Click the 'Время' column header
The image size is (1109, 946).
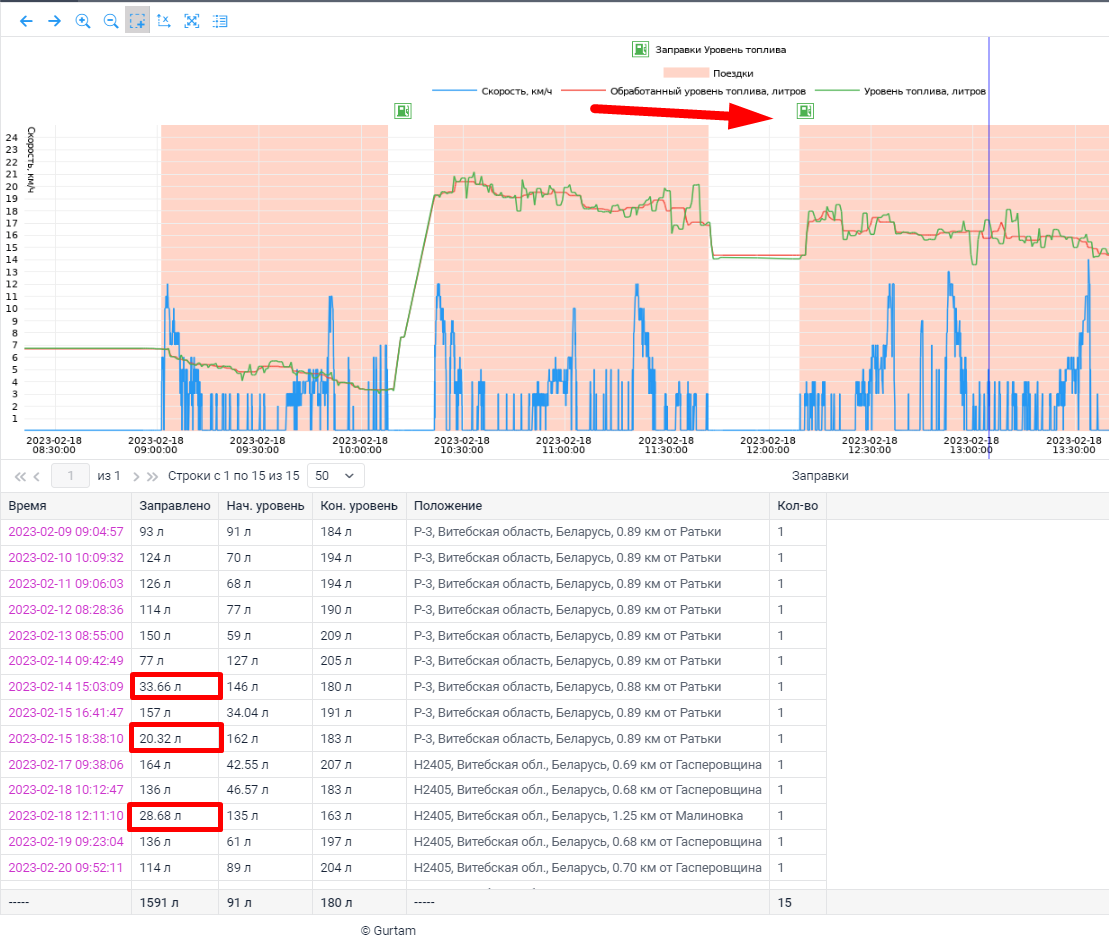click(28, 506)
